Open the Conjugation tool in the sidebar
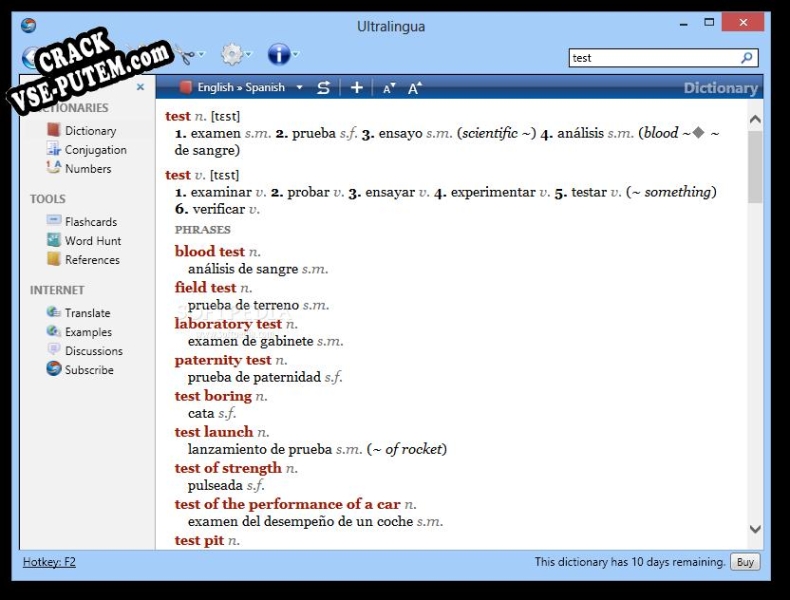 tap(95, 150)
